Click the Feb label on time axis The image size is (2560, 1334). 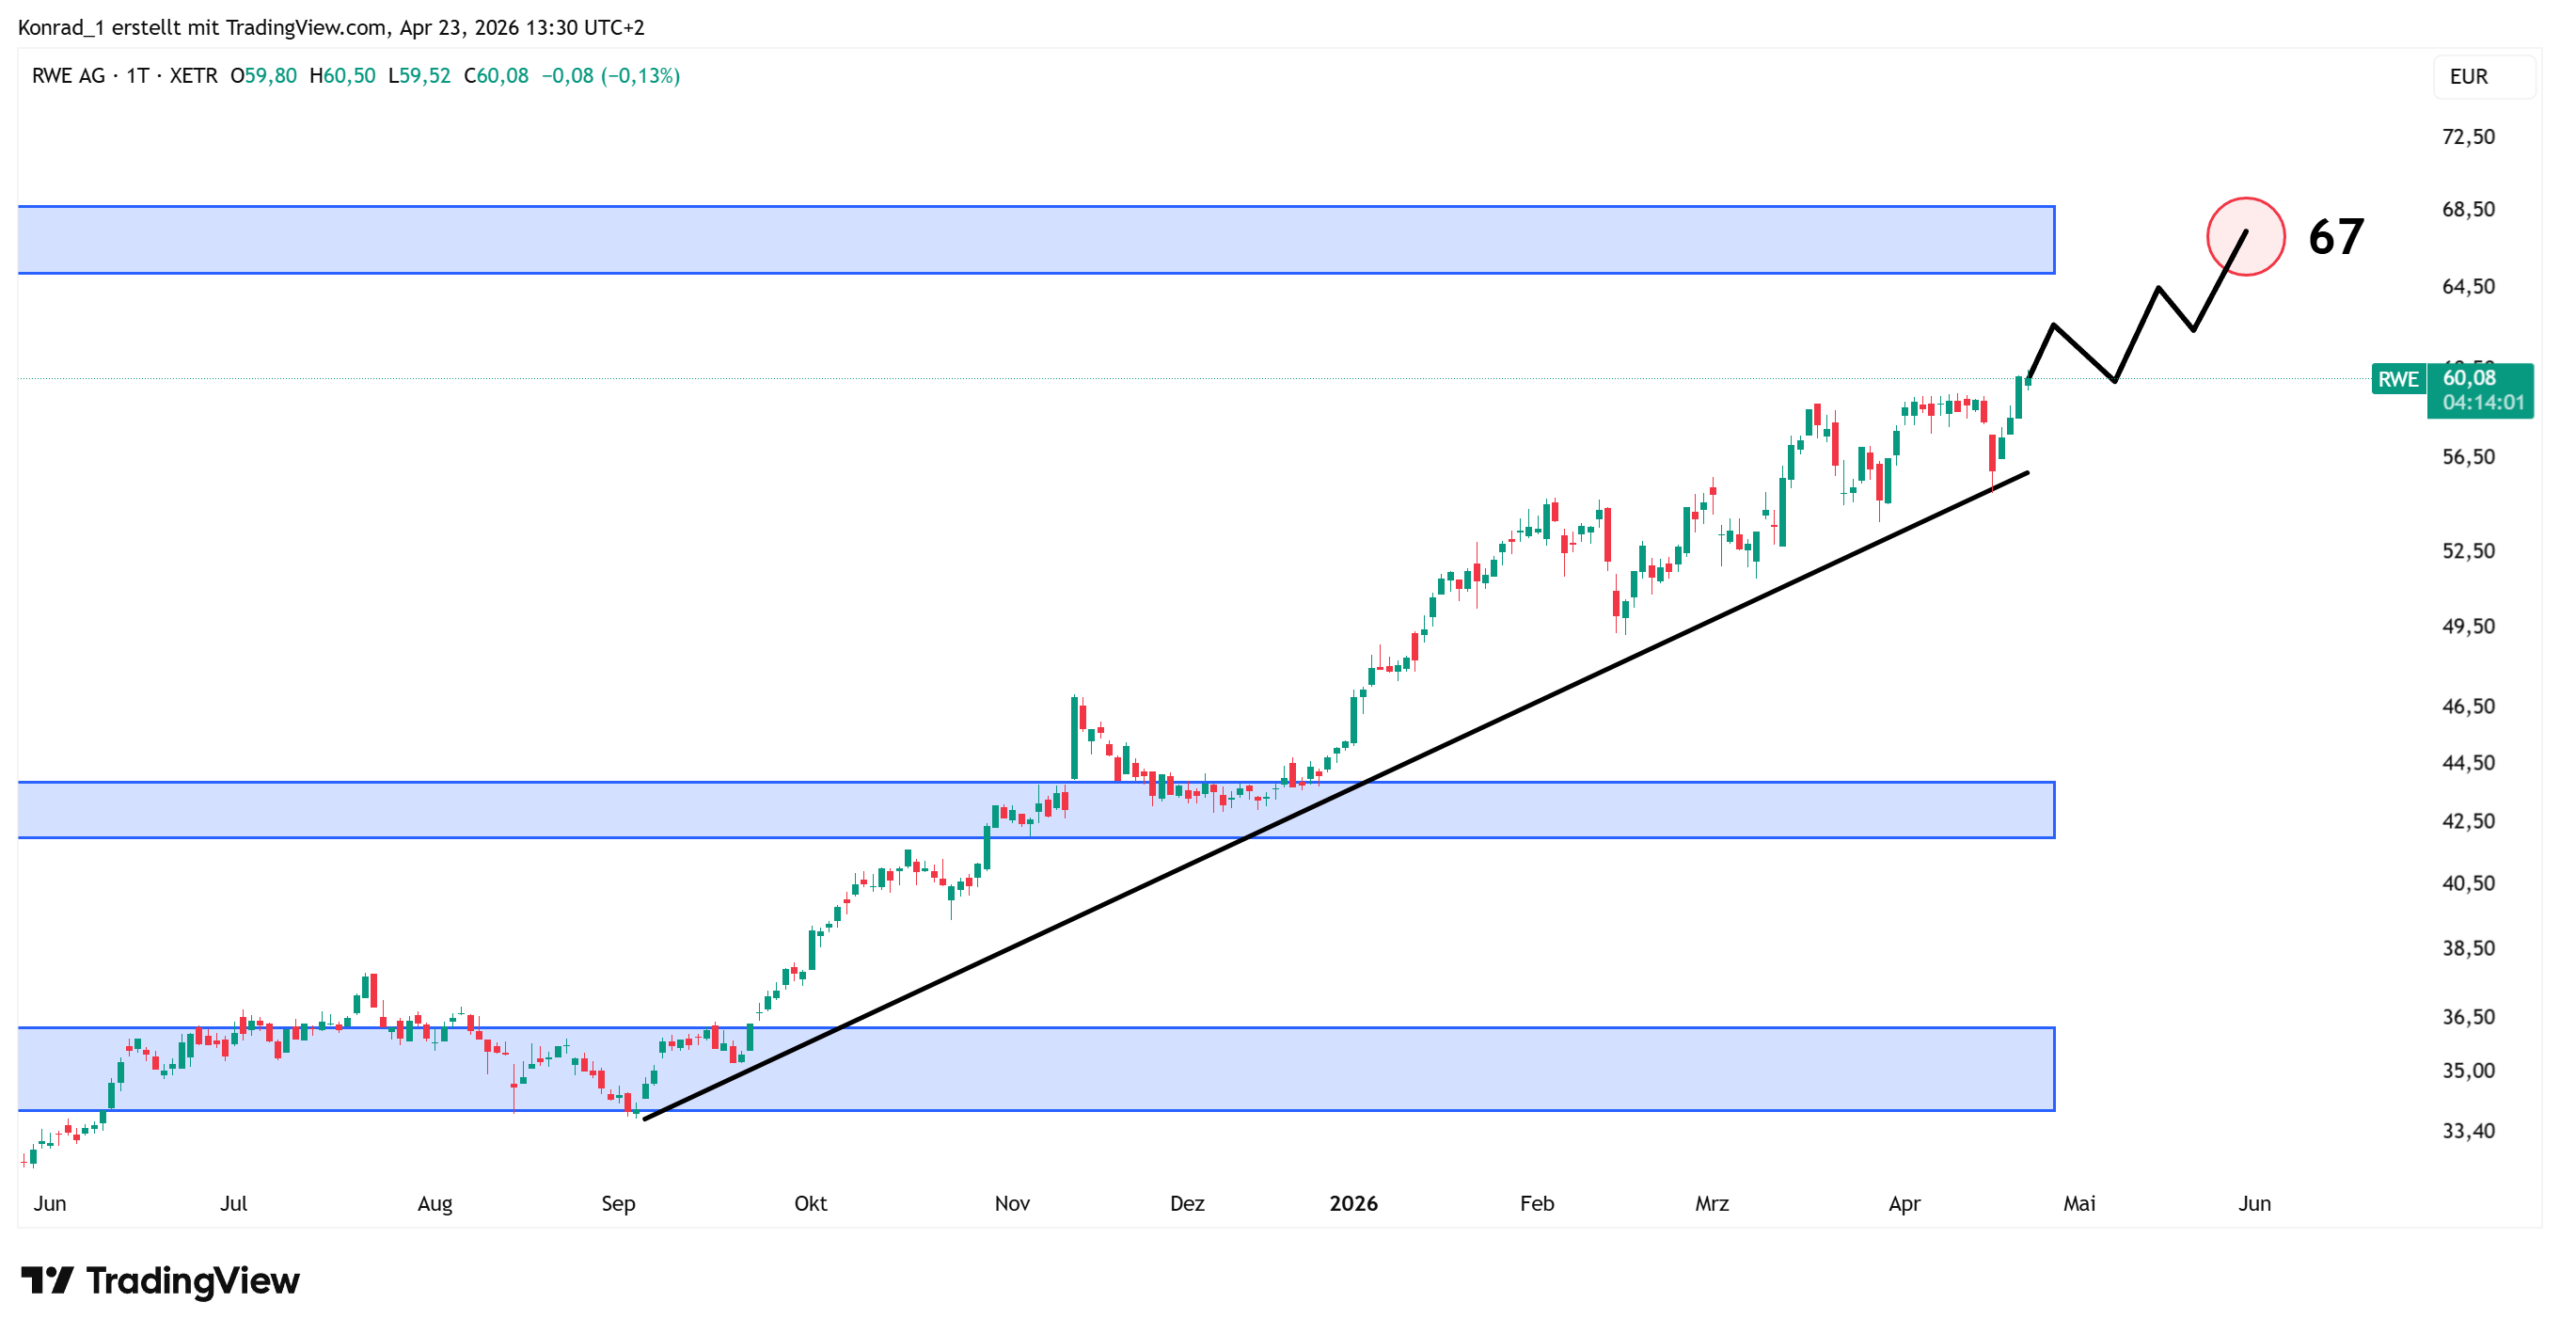pyautogui.click(x=1537, y=1203)
